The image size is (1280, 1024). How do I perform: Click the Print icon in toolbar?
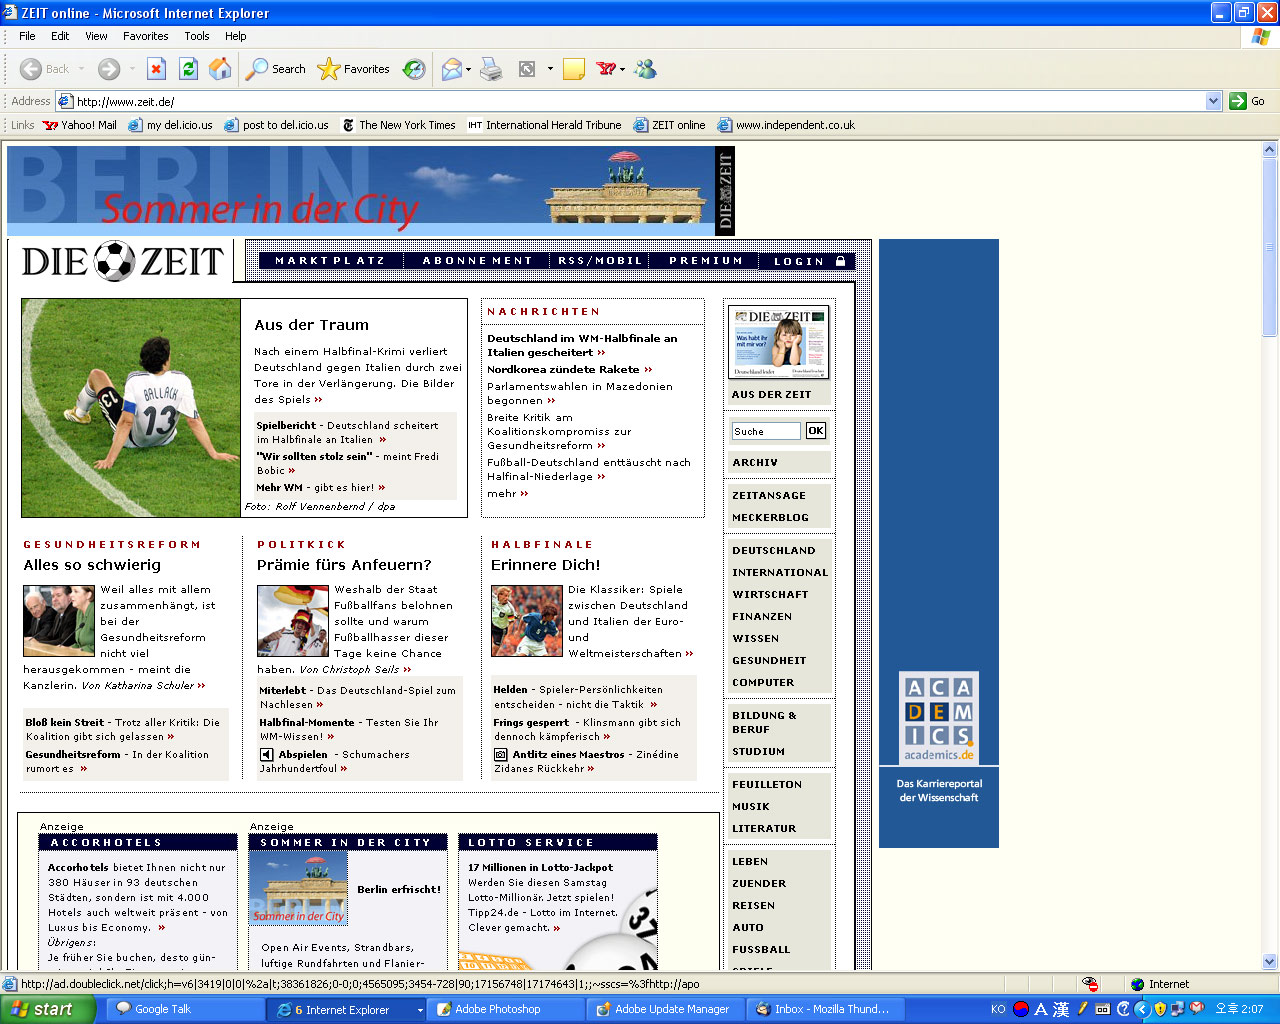[x=491, y=69]
